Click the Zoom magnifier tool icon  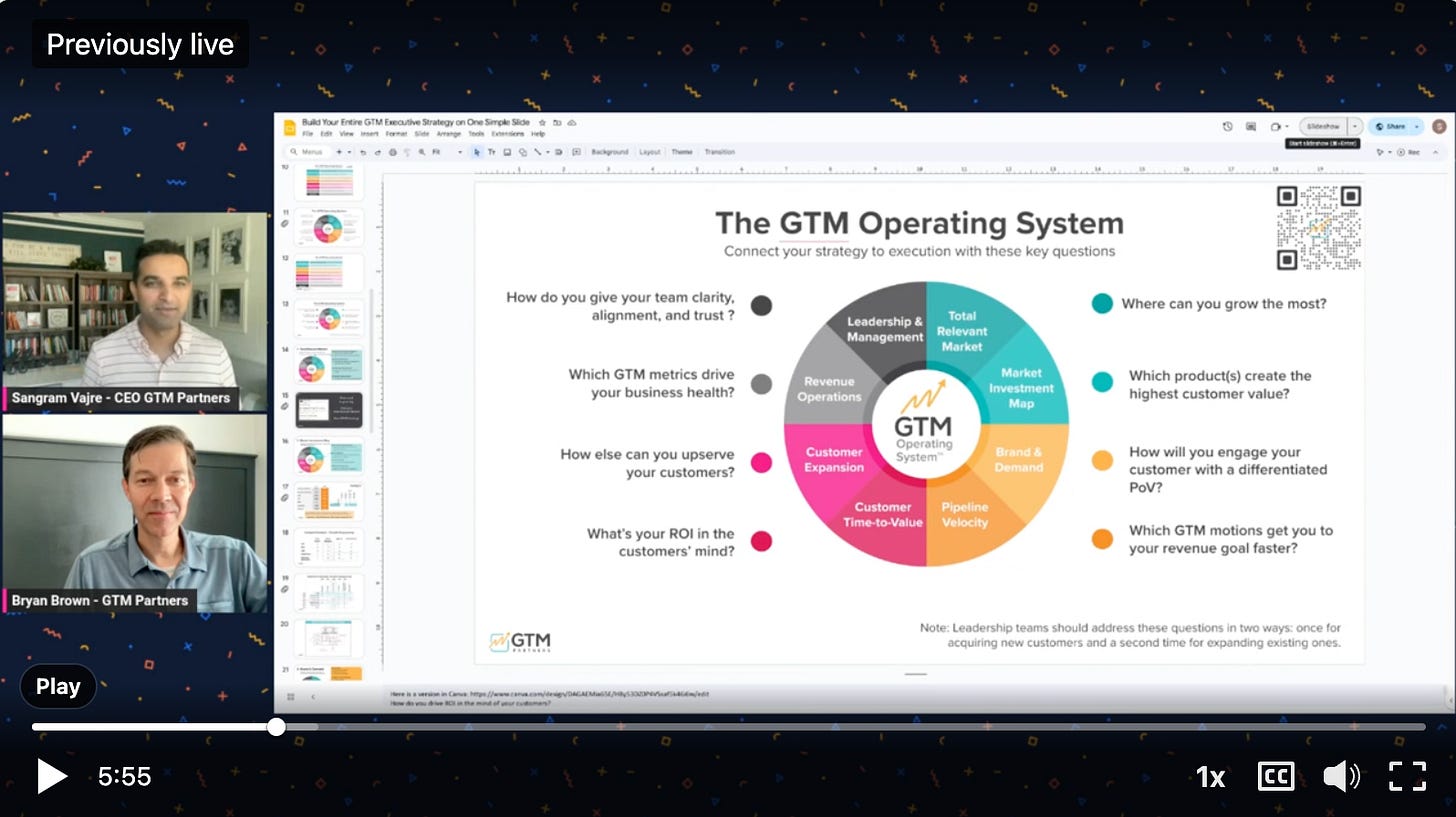point(422,152)
